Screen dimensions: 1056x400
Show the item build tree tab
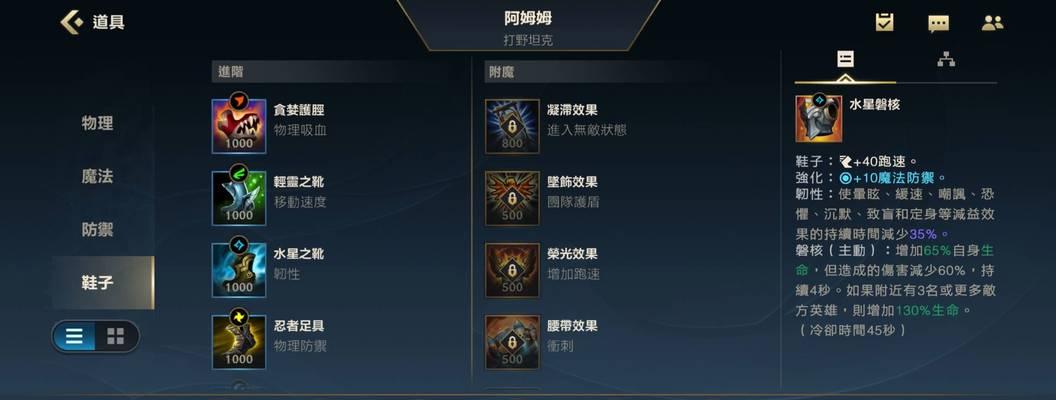(x=946, y=59)
